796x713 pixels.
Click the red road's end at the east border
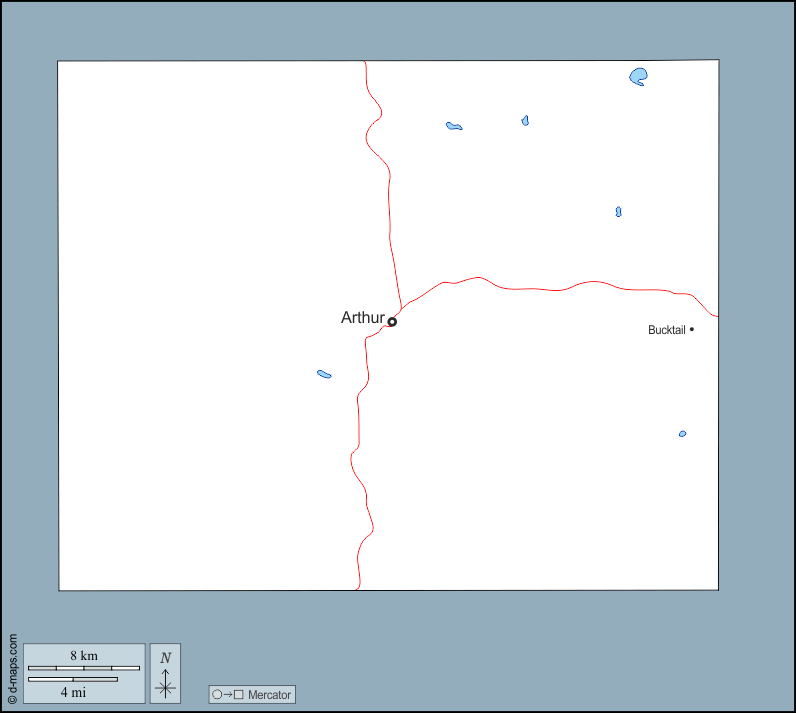tap(716, 316)
